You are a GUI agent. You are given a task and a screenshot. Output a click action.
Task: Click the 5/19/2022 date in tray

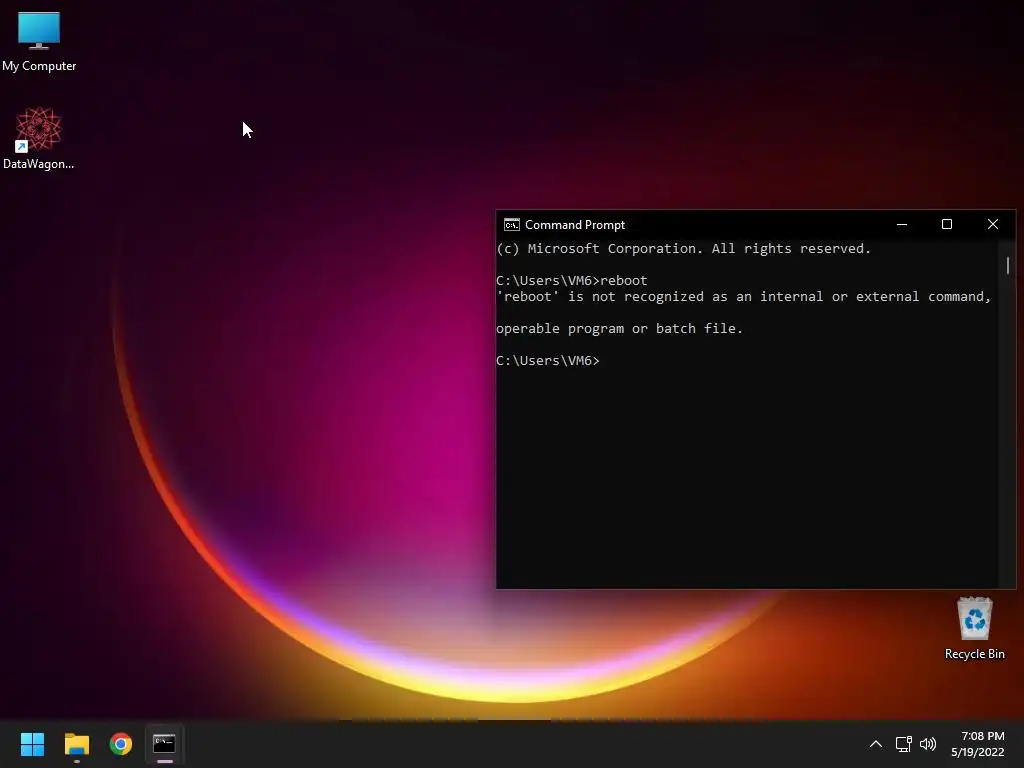pyautogui.click(x=977, y=752)
